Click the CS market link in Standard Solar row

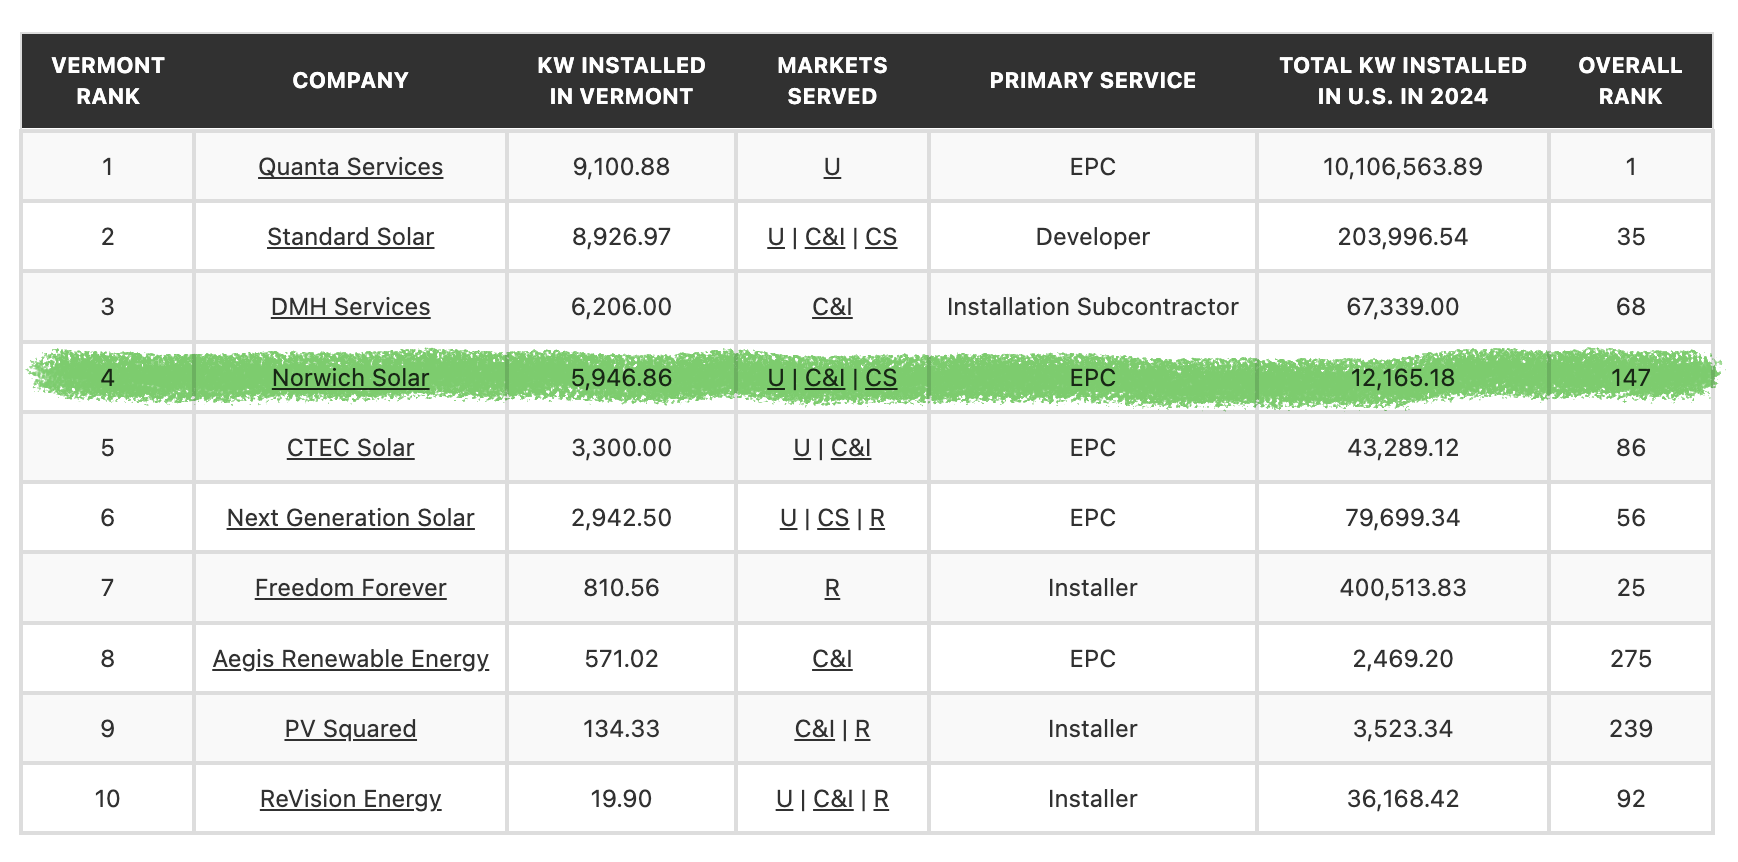pos(881,237)
